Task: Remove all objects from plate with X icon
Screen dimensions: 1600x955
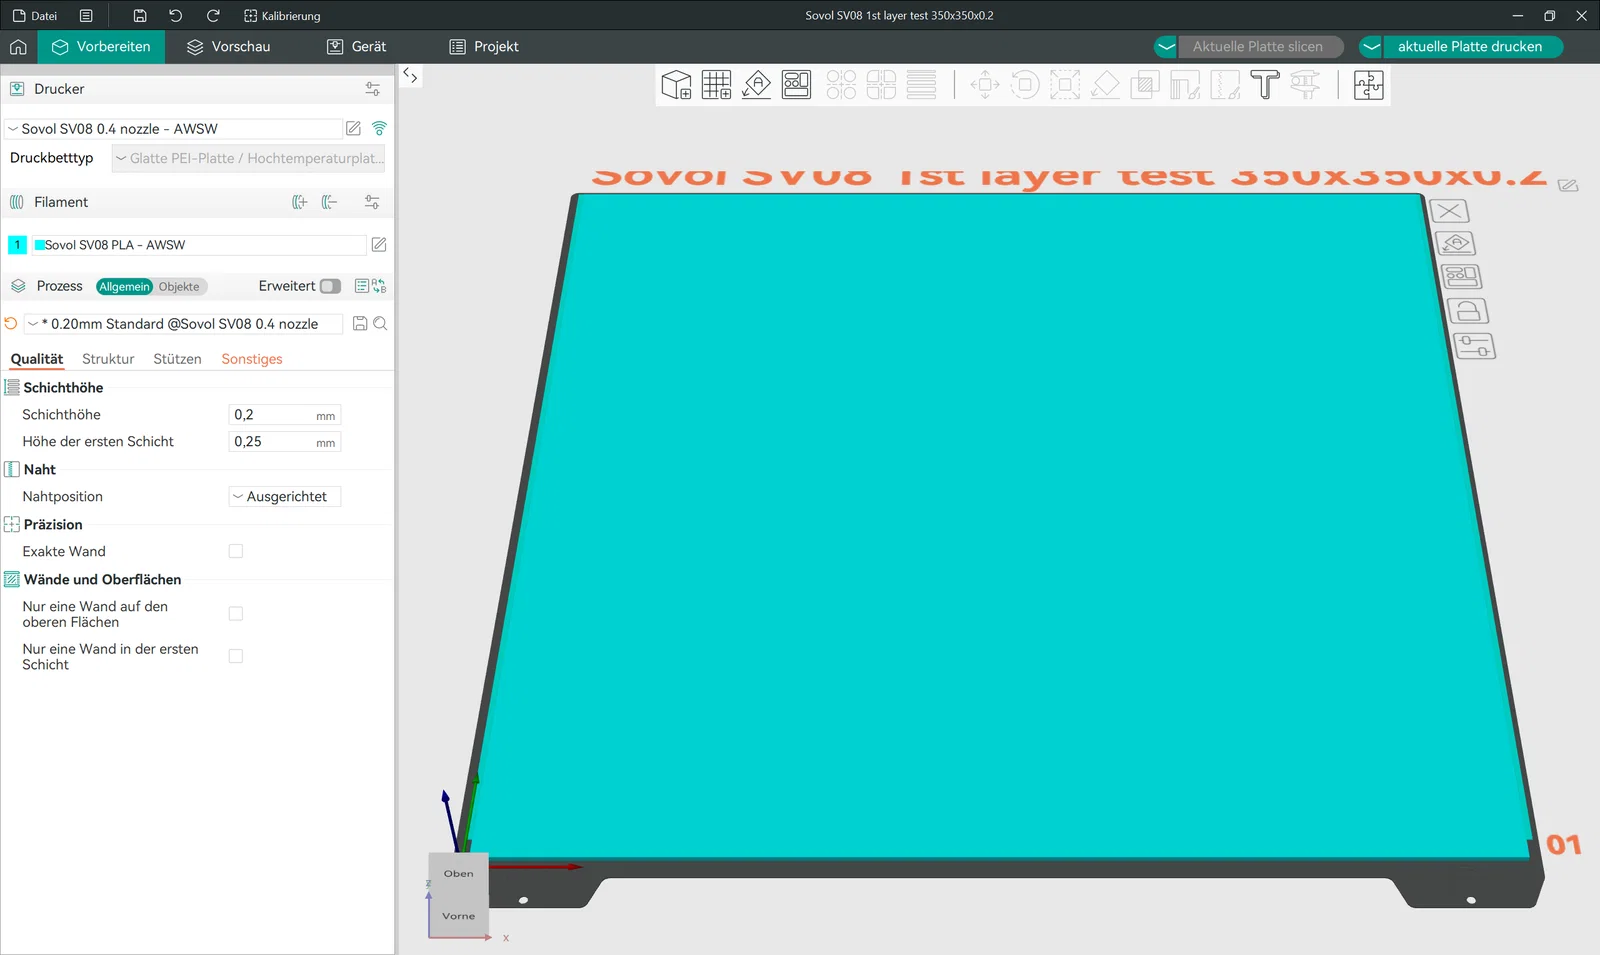Action: [1449, 211]
